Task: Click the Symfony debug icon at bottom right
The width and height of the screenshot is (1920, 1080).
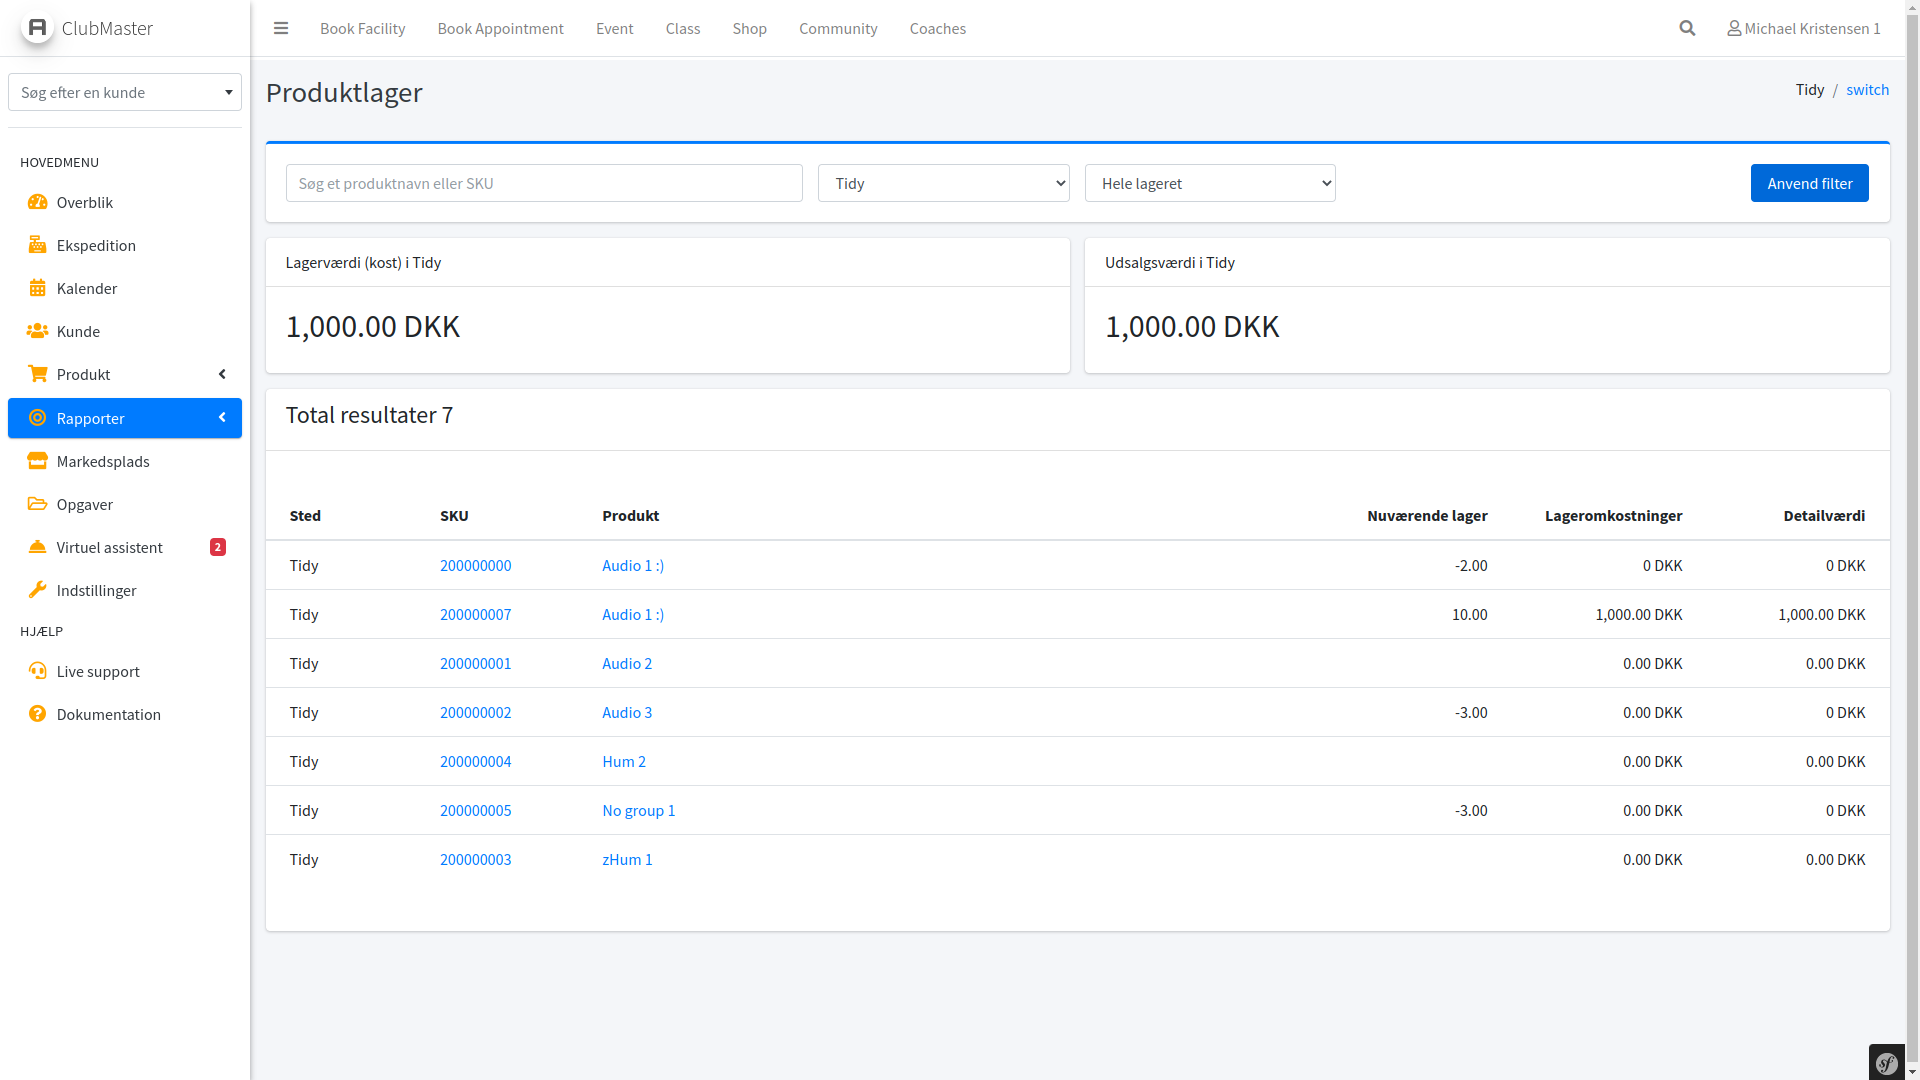Action: pos(1887,1063)
